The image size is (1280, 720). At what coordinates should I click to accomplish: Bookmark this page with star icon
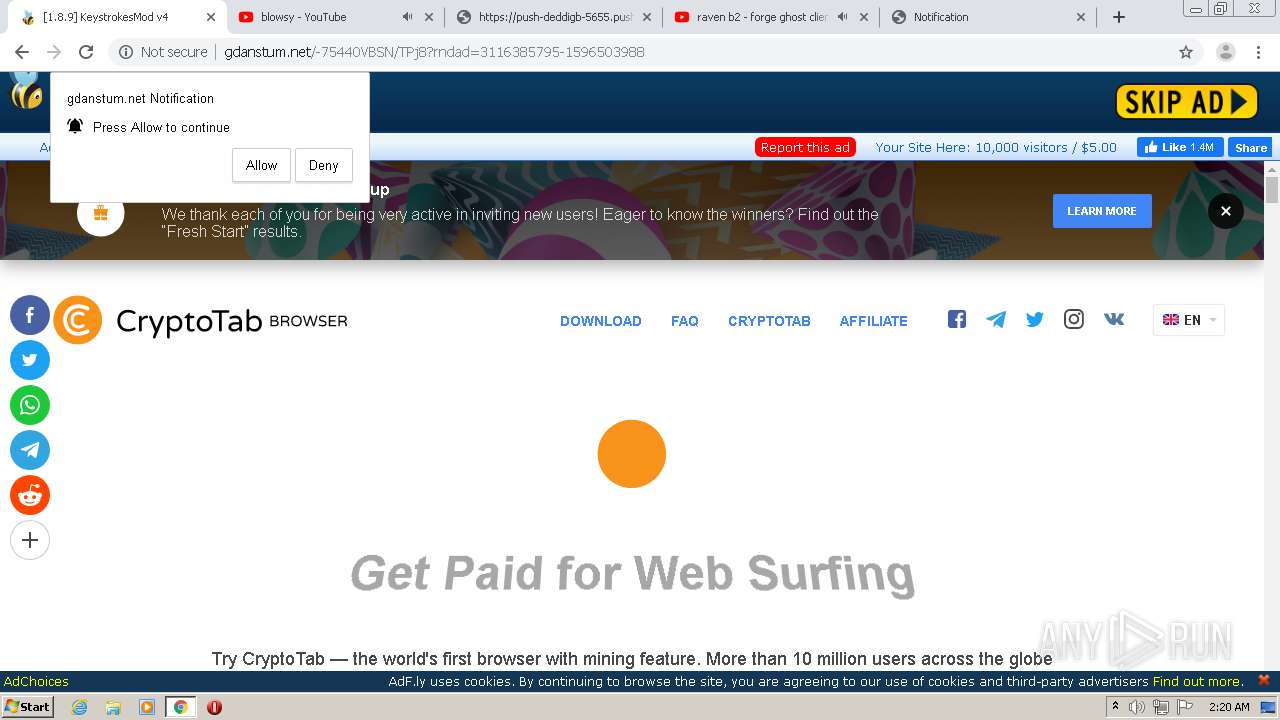1186,52
